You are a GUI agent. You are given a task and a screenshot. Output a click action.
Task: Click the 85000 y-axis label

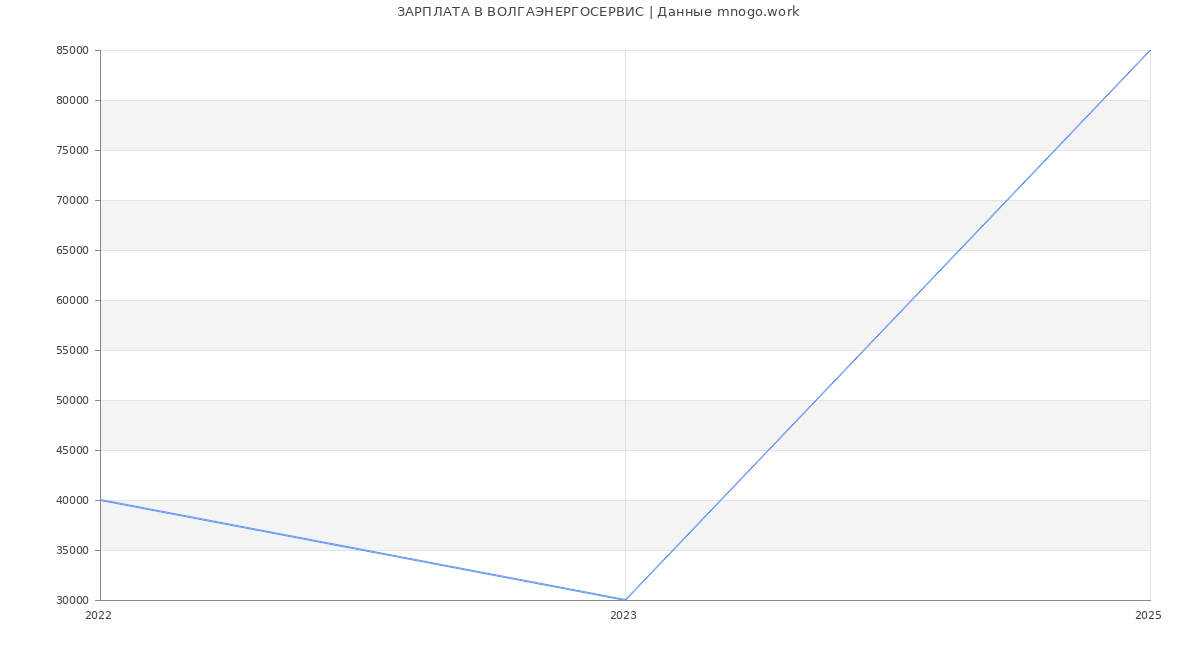[x=72, y=51]
